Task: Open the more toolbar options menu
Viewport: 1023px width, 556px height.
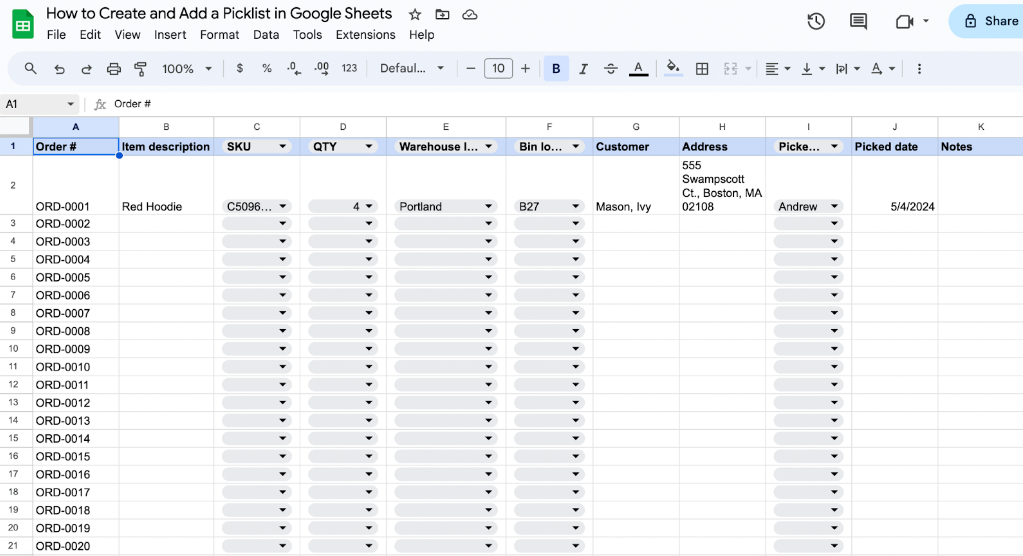Action: click(x=919, y=69)
